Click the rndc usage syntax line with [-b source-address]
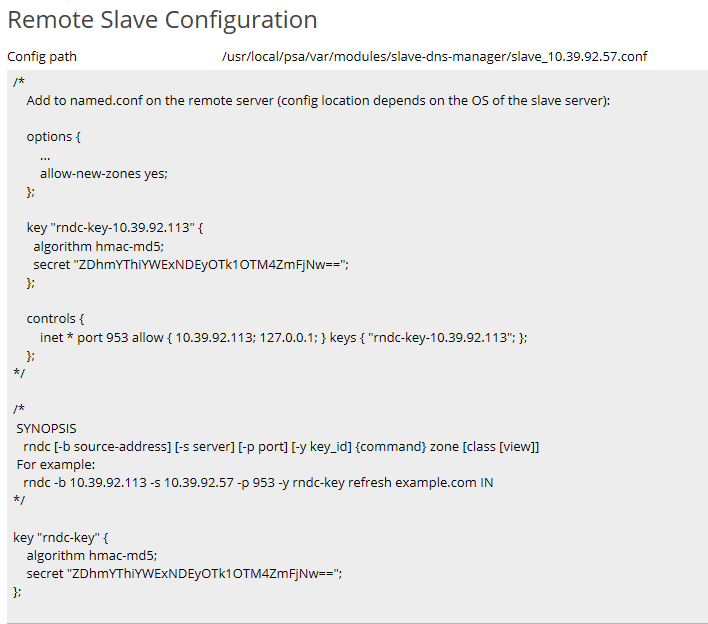Screen dimensions: 708x624 point(281,446)
